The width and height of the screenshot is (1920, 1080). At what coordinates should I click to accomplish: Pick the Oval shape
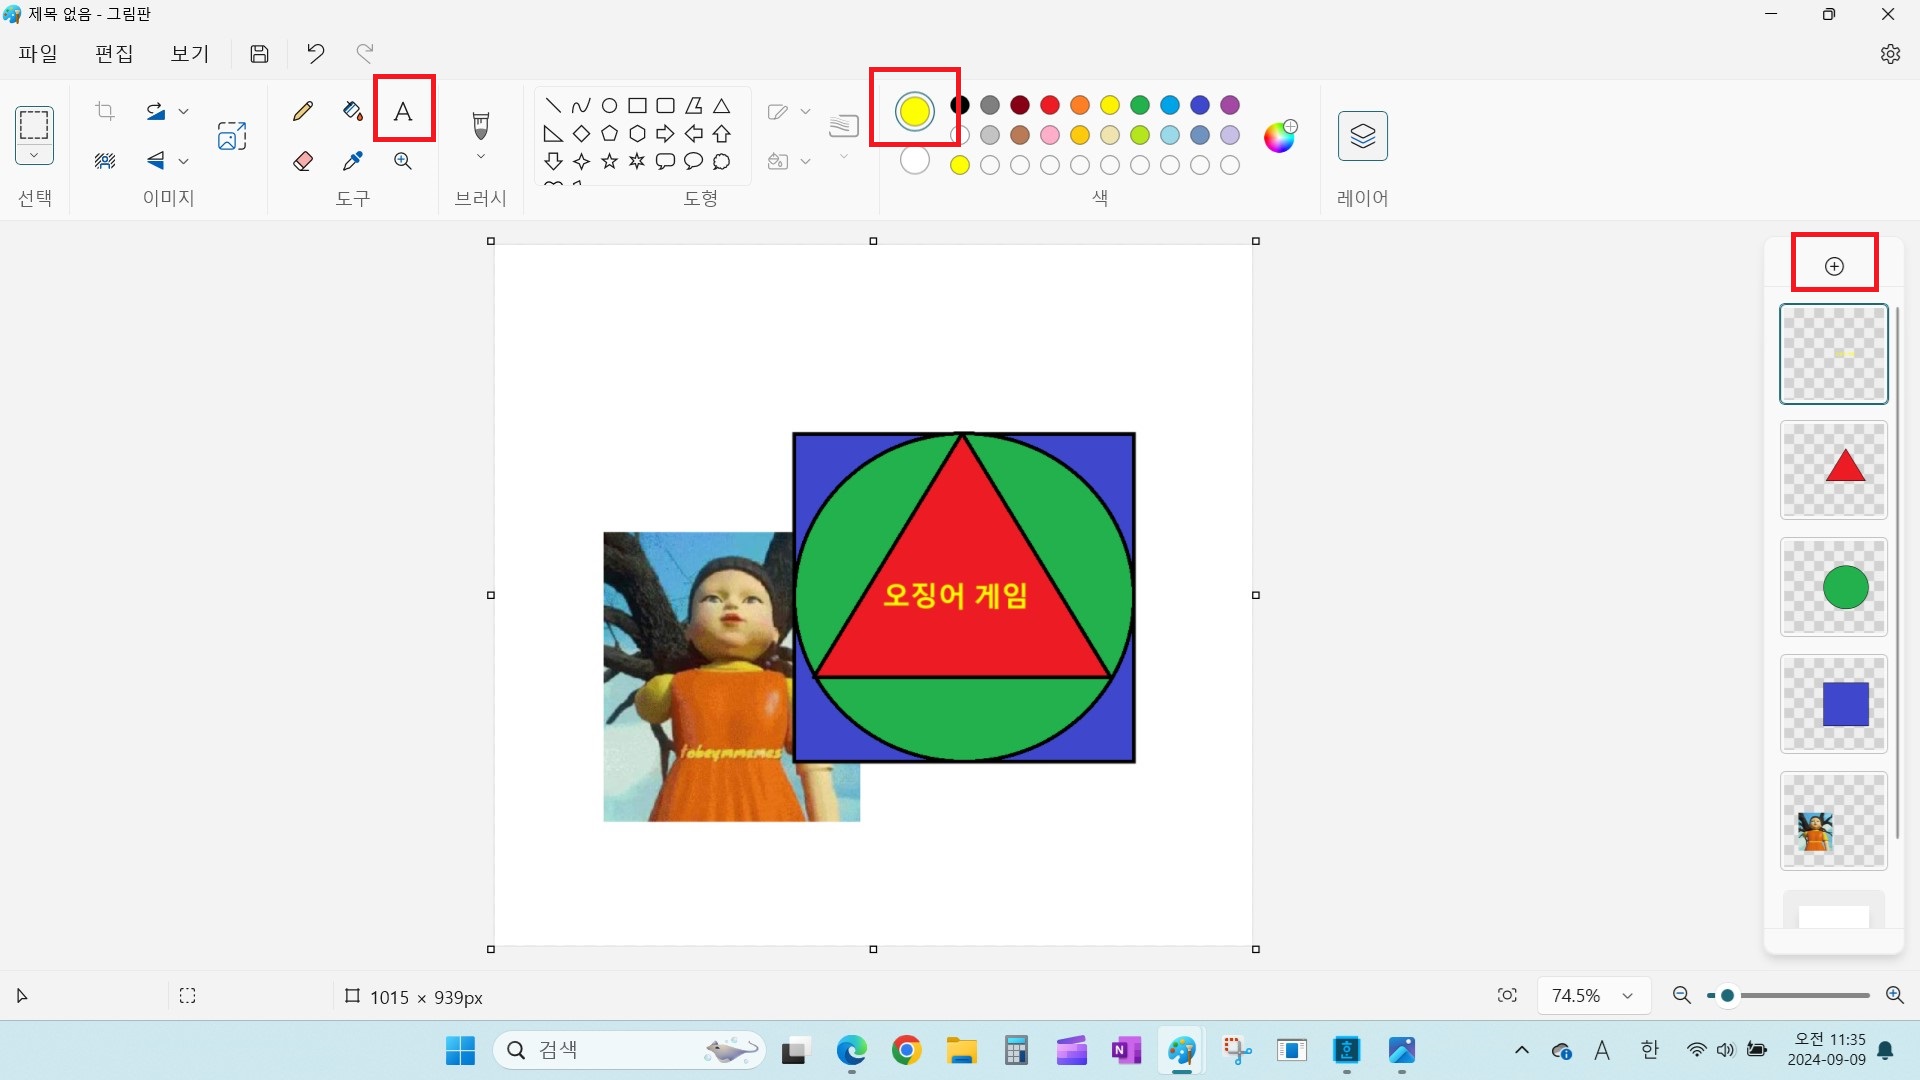[609, 105]
